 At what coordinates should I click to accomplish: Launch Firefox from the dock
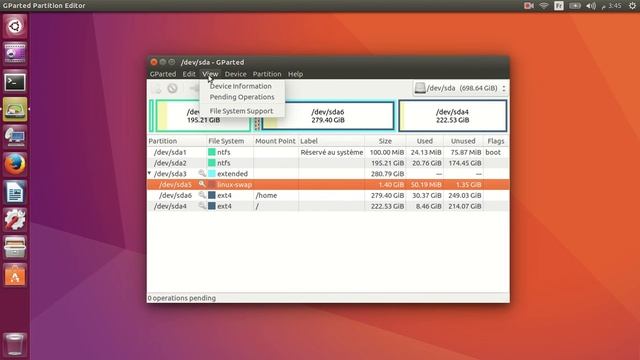15,164
